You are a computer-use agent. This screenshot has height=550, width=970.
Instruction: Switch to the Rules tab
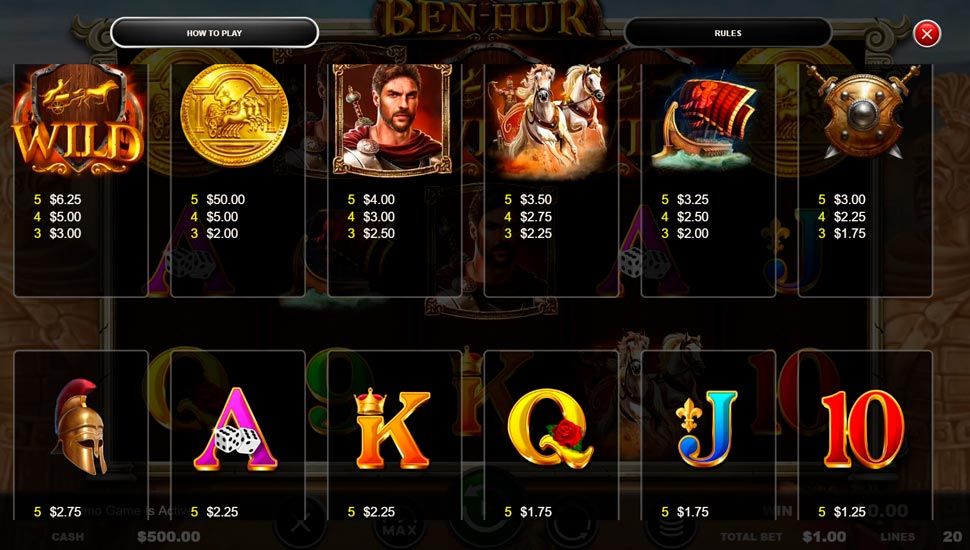click(x=728, y=33)
